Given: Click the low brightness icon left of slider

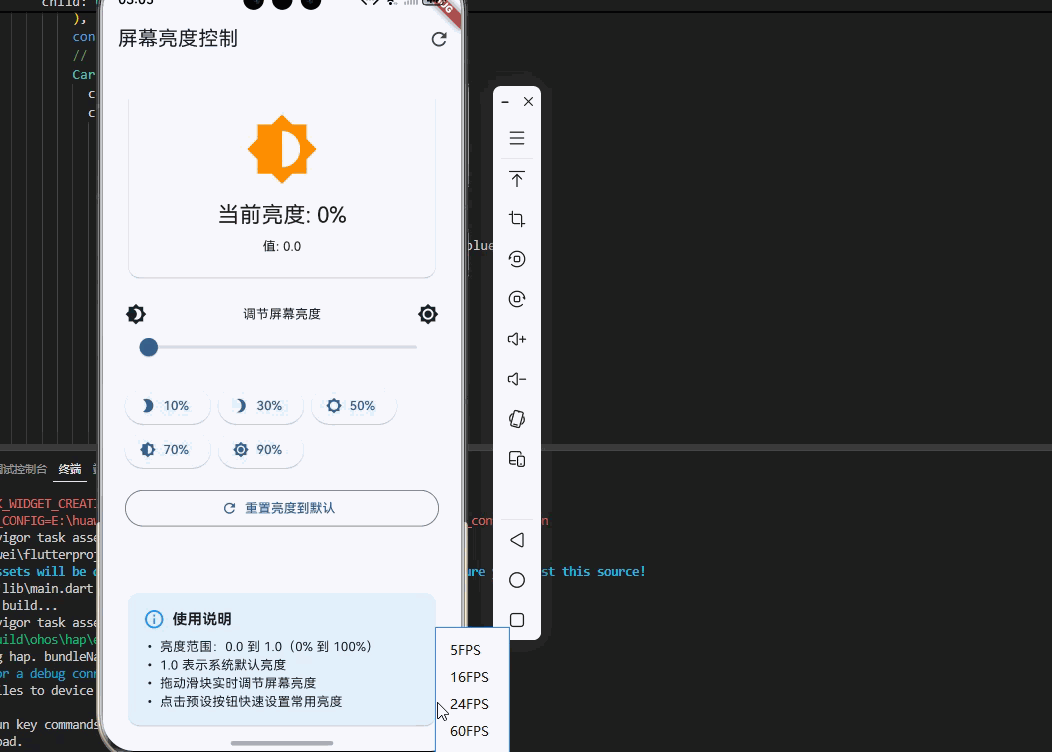Looking at the screenshot, I should click(x=136, y=314).
